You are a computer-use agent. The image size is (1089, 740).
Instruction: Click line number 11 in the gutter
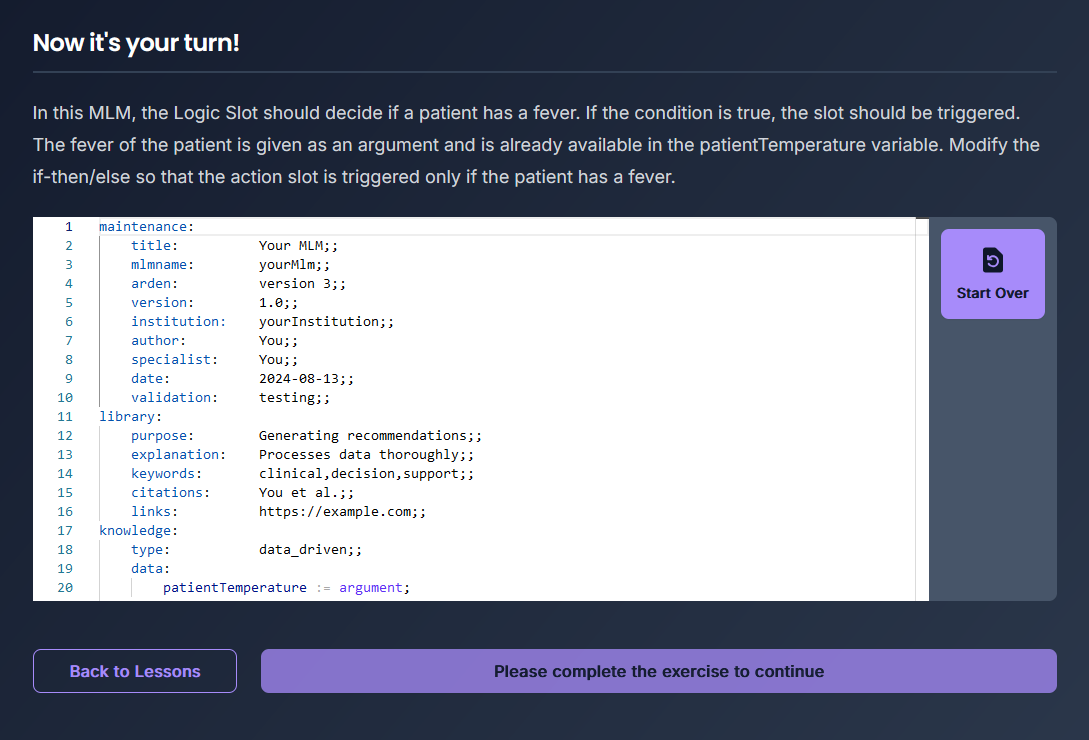pyautogui.click(x=65, y=416)
